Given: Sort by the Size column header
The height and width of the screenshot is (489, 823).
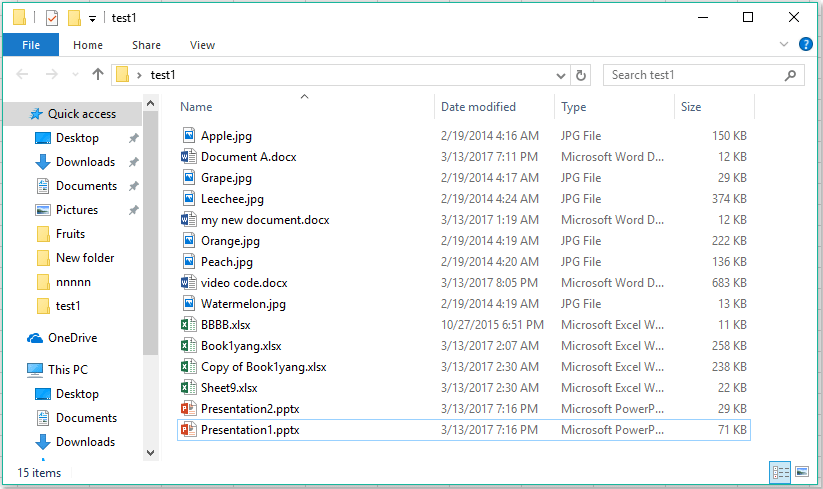Looking at the screenshot, I should point(691,107).
